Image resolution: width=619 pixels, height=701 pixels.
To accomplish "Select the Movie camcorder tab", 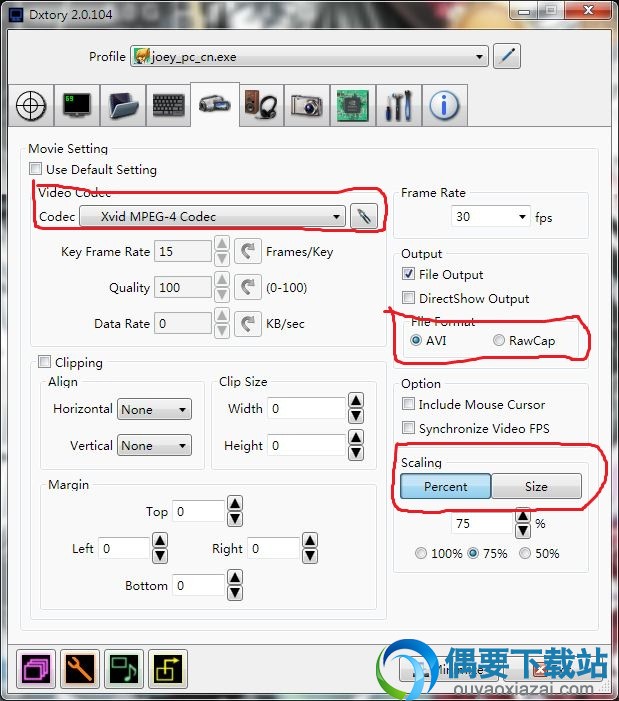I will 215,105.
